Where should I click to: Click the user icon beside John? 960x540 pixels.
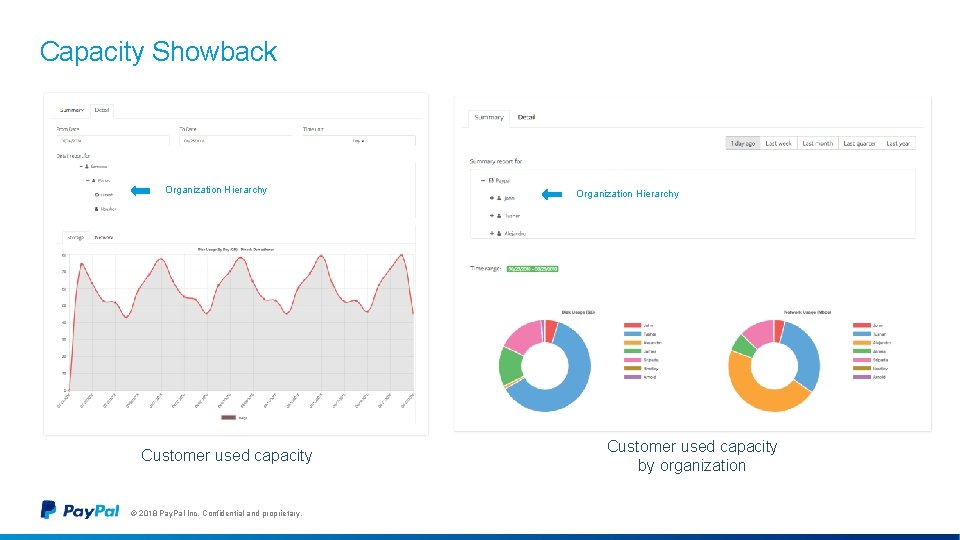tap(499, 198)
